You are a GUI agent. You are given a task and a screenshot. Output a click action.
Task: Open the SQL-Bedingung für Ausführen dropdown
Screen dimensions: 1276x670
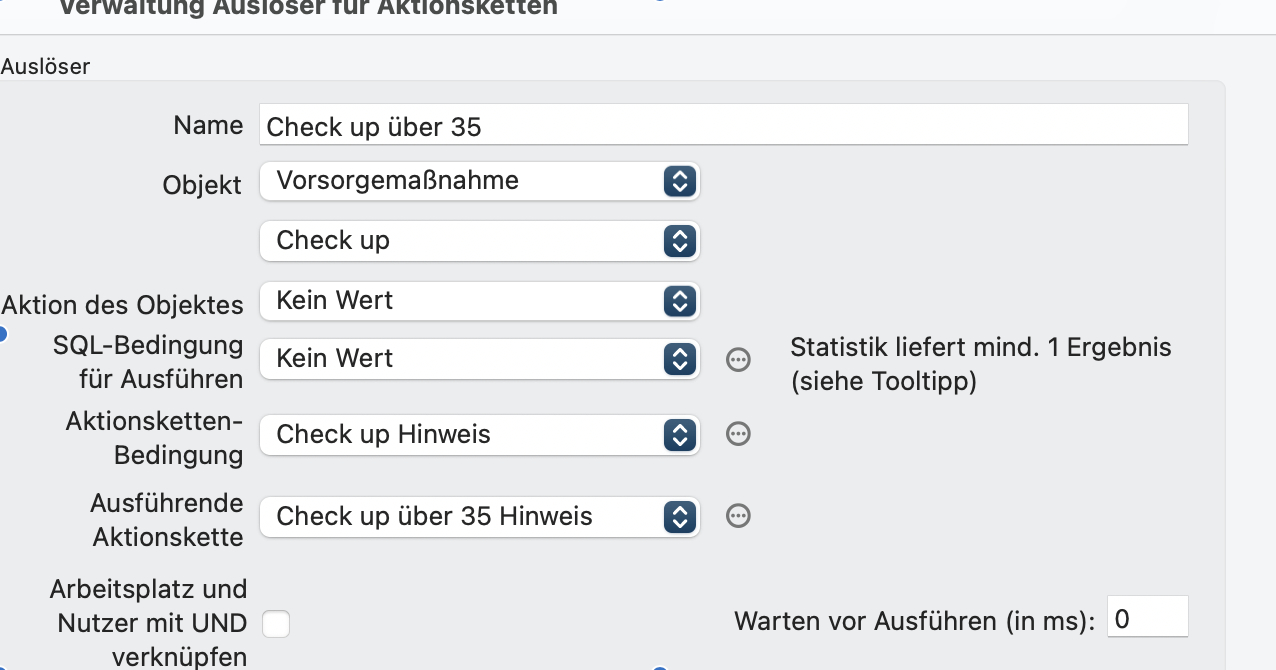point(479,359)
